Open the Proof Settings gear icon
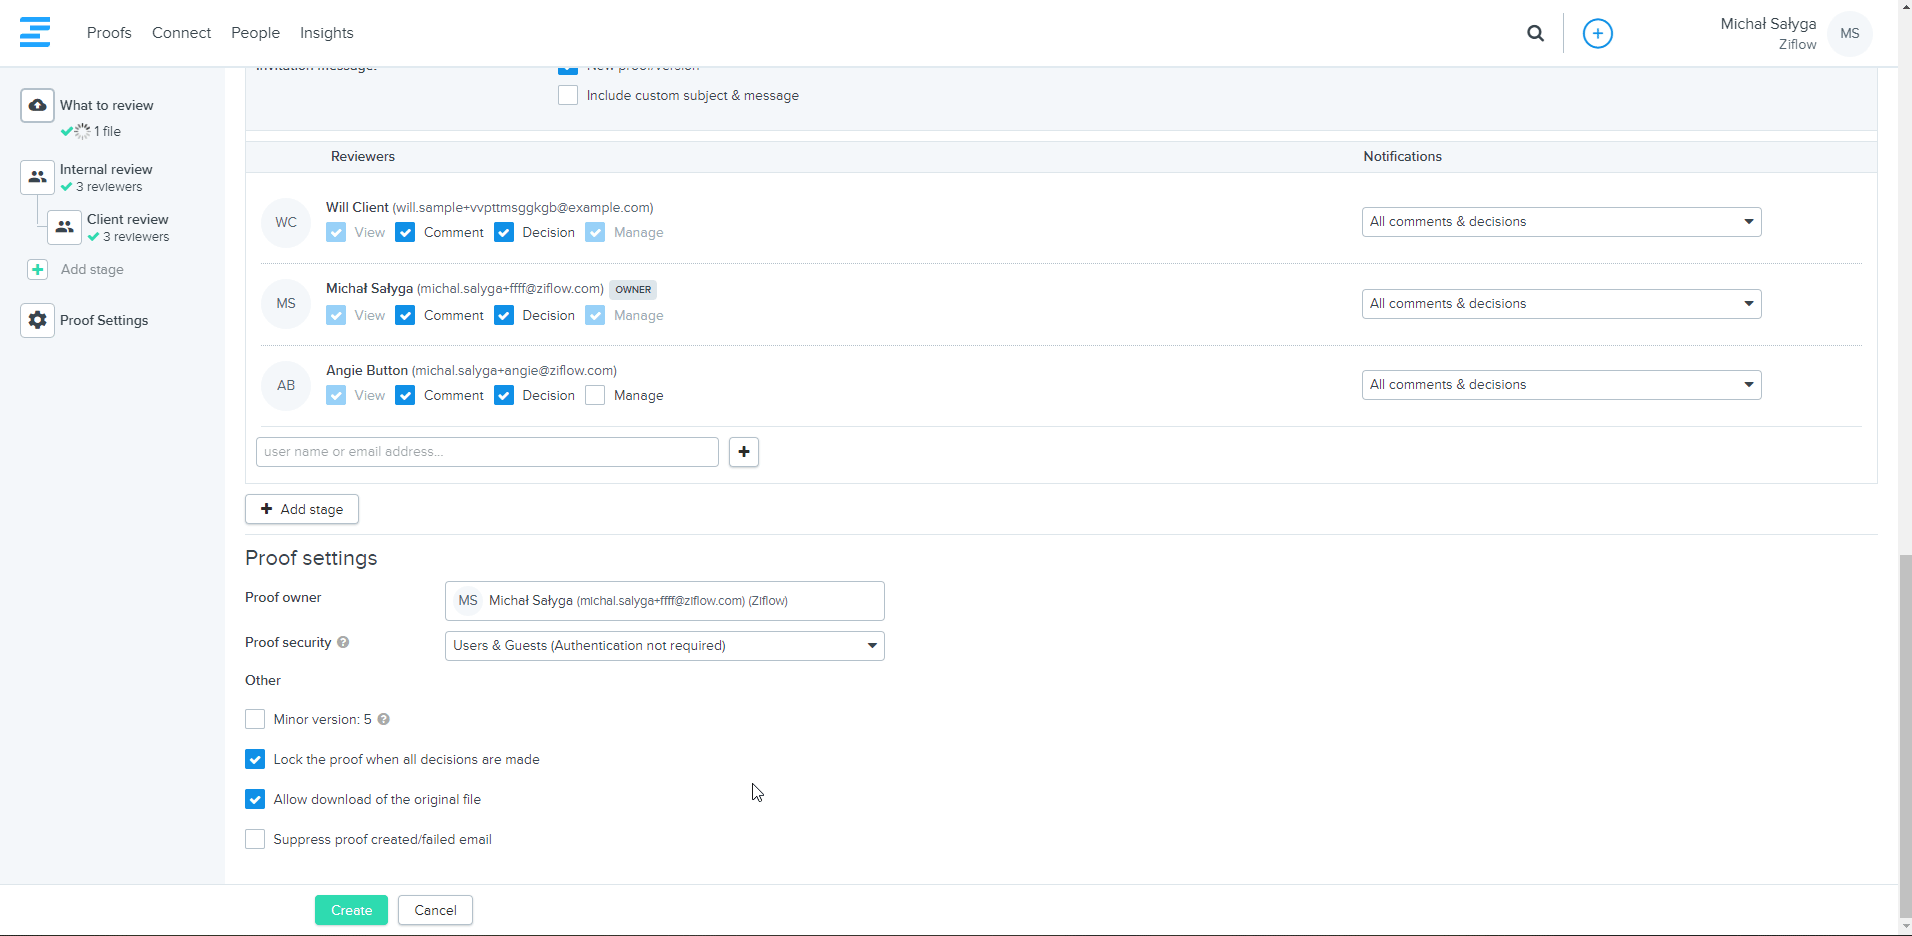The height and width of the screenshot is (936, 1912). coord(37,320)
